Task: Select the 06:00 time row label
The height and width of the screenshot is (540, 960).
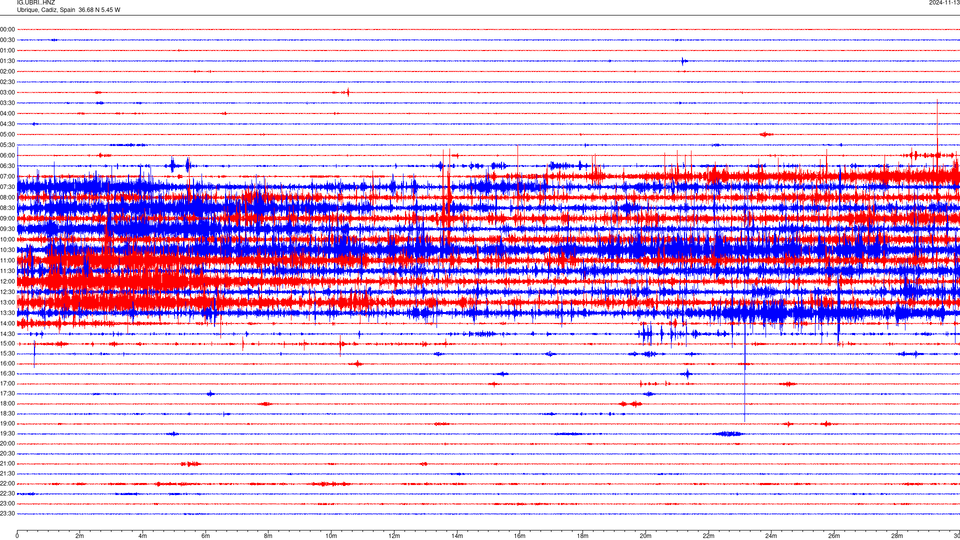Action: (7, 156)
